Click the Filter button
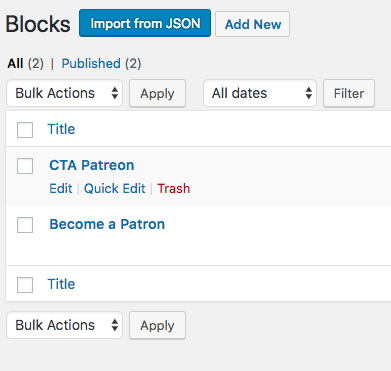This screenshot has width=391, height=371. tap(349, 93)
